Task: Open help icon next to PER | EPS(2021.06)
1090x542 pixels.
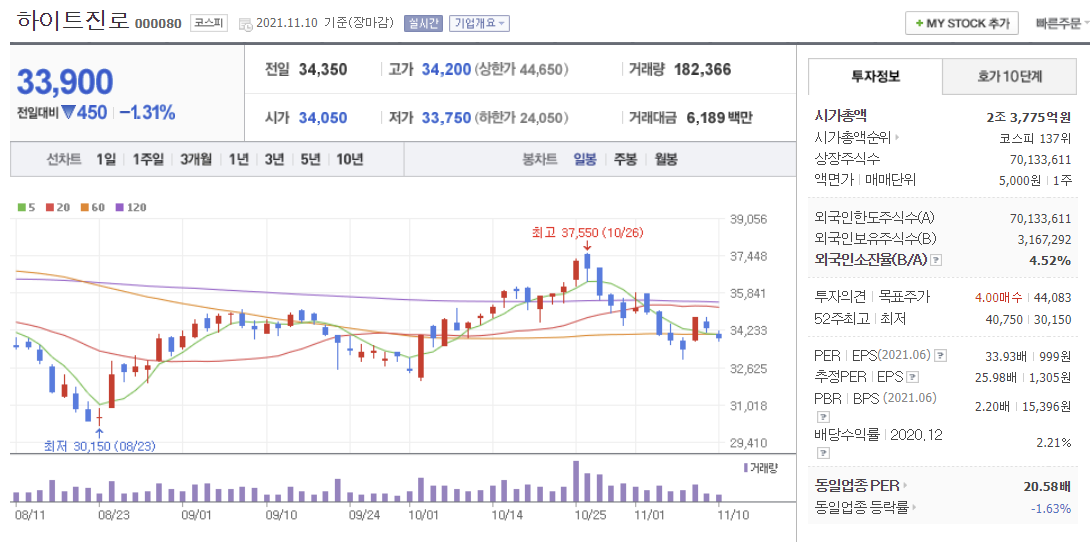Action: 941,356
